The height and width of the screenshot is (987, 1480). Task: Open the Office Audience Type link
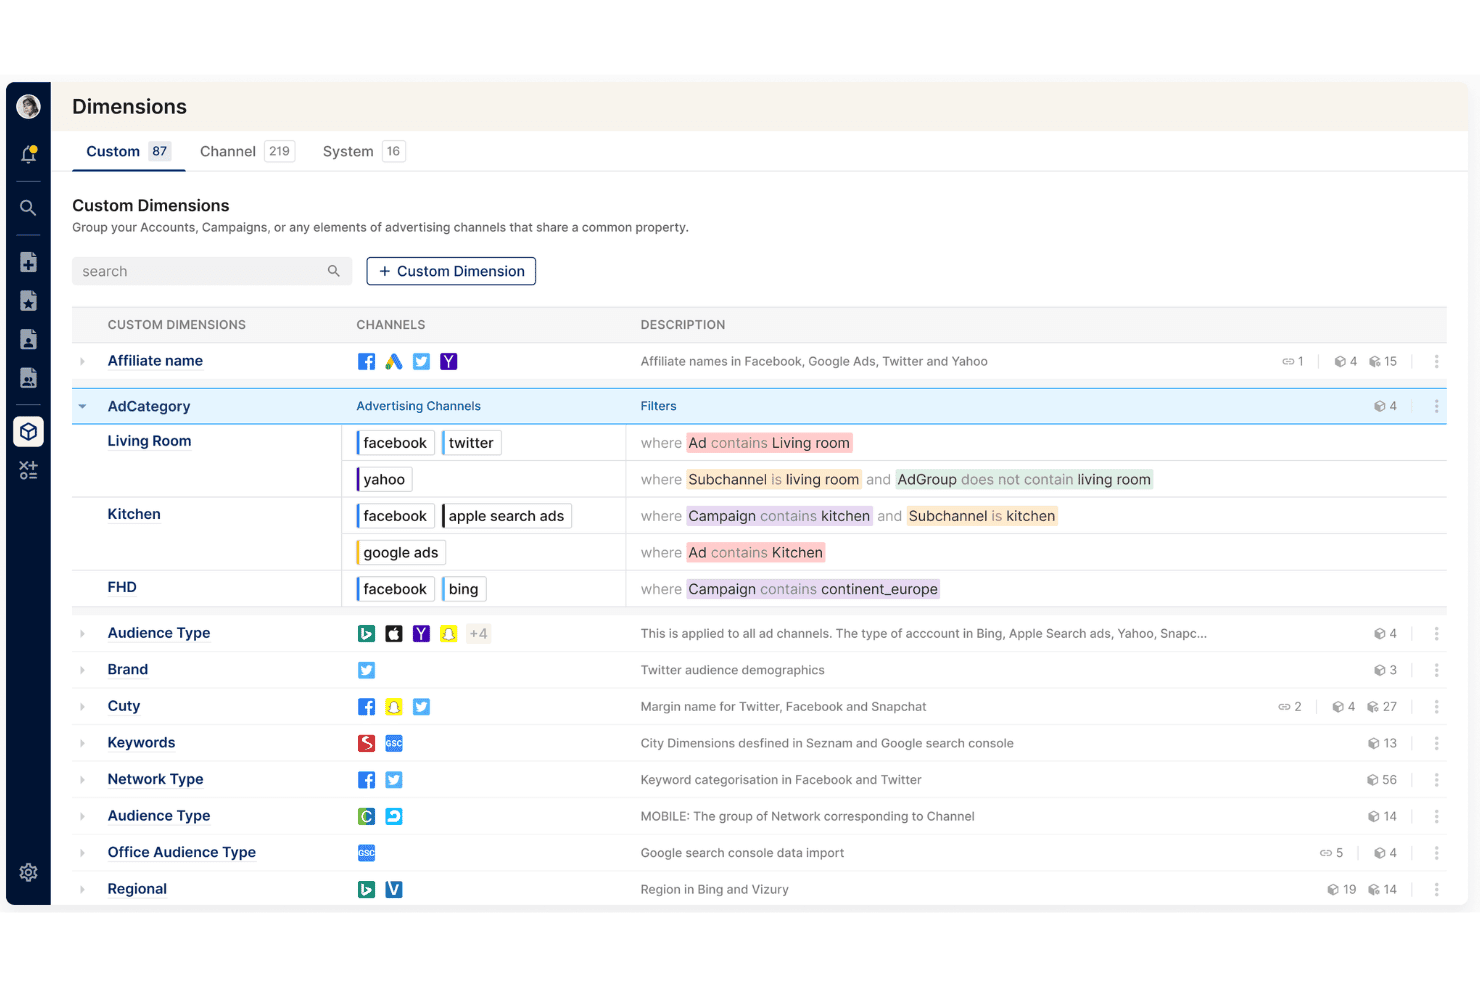click(182, 852)
